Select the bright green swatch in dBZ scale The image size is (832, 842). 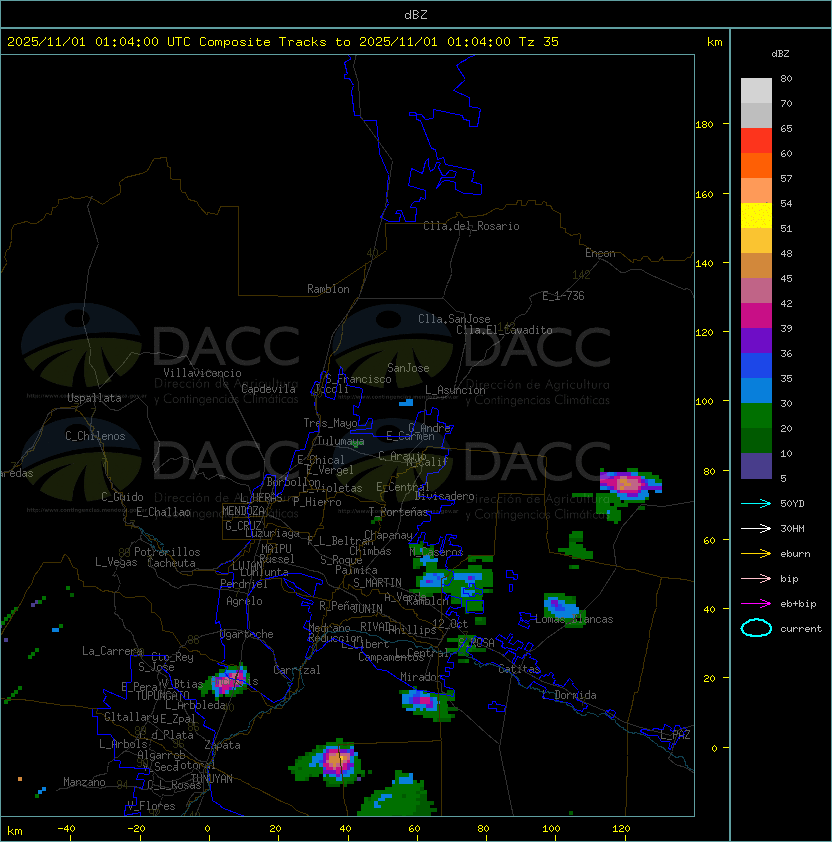[x=756, y=416]
